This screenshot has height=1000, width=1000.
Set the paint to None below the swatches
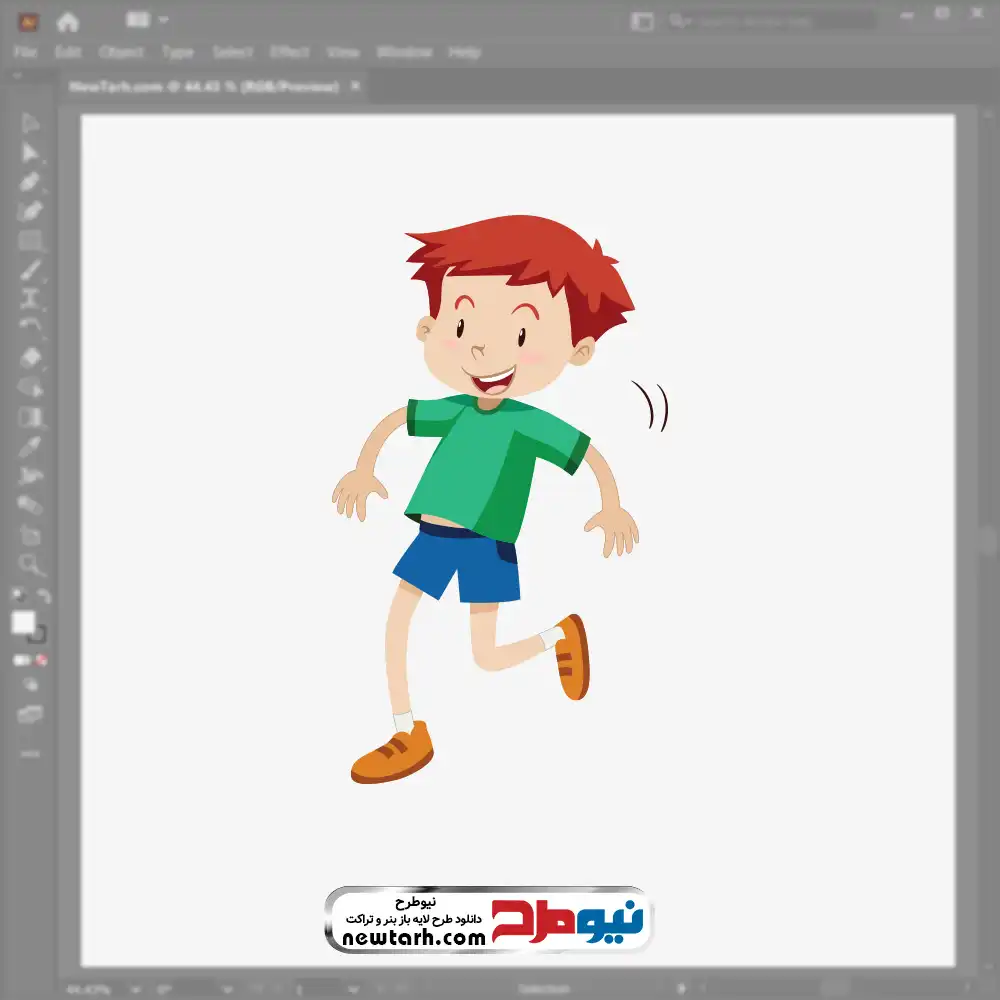coord(42,661)
